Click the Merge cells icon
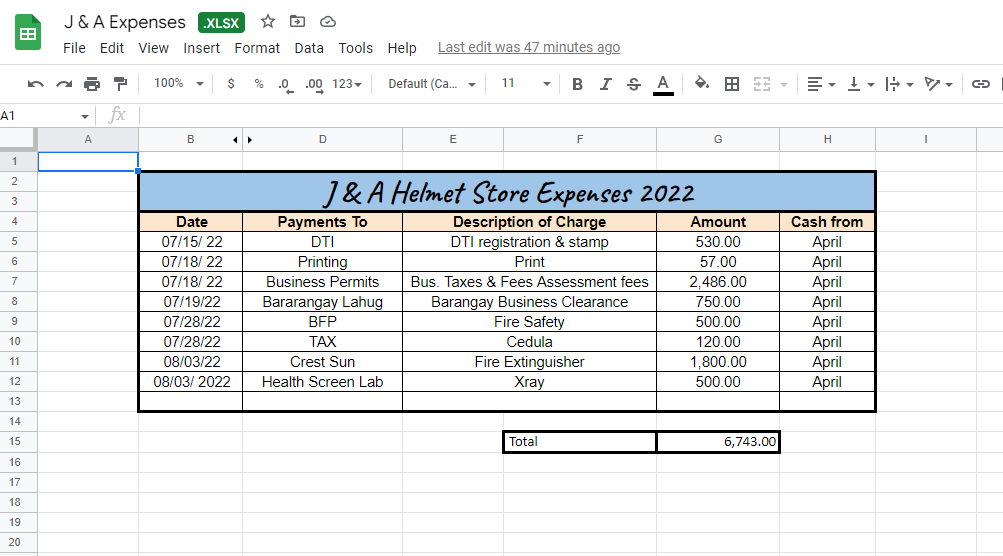The image size is (1003, 556). tap(761, 84)
